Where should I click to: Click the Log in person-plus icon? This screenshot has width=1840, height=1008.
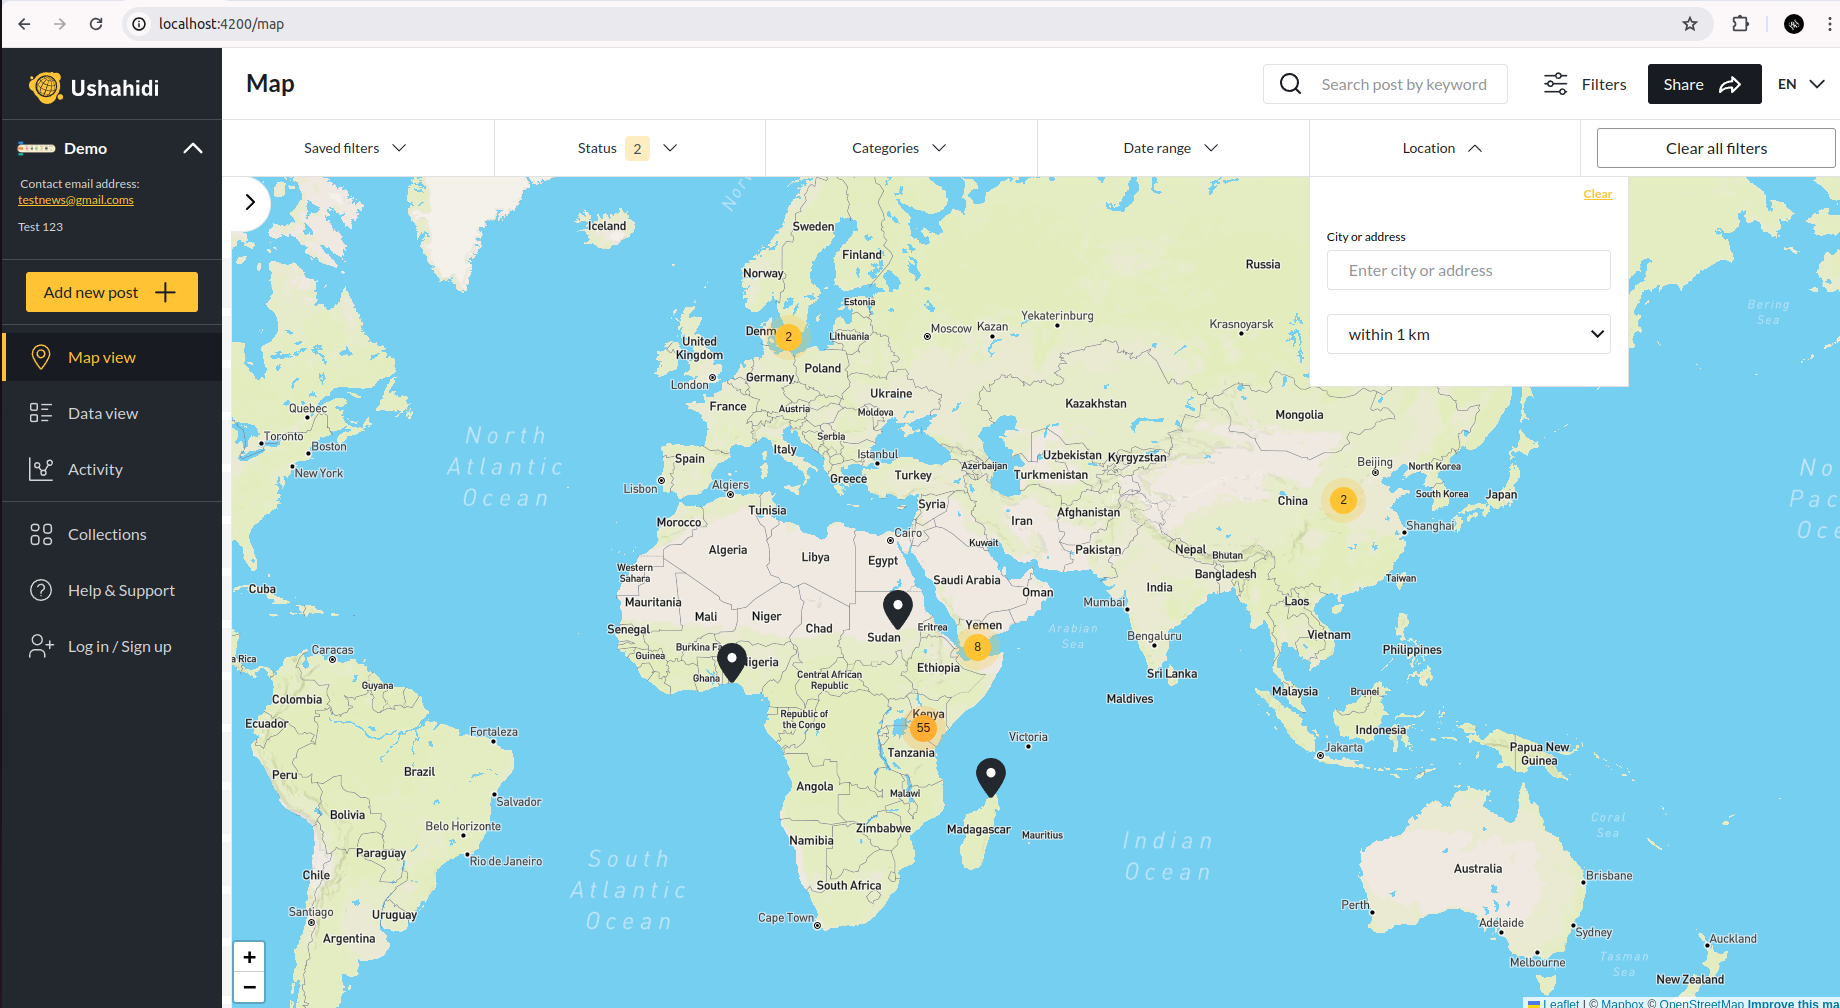click(x=41, y=646)
